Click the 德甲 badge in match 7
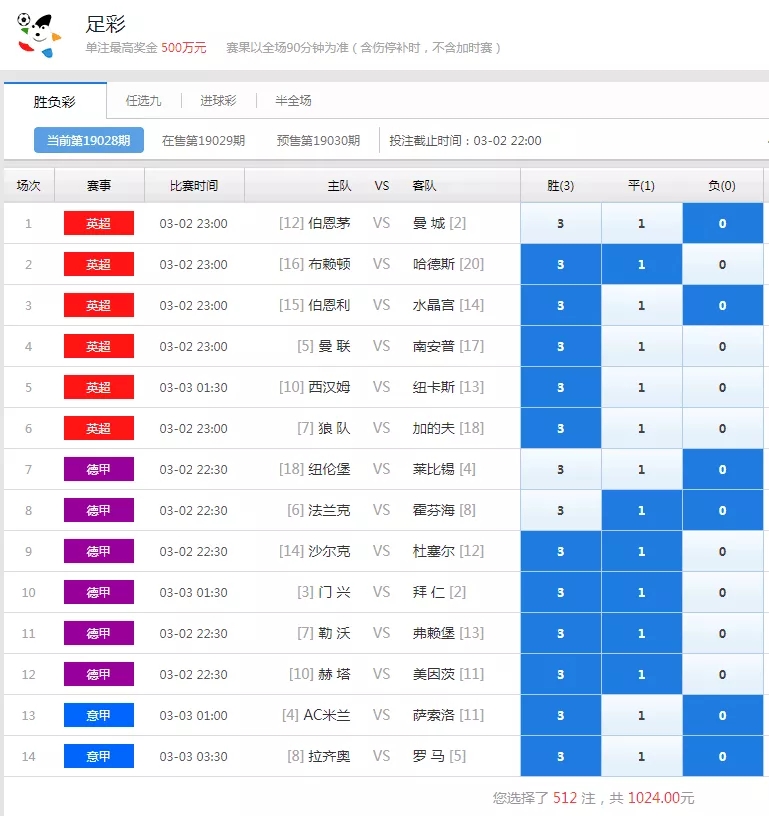Viewport: 769px width, 816px height. coord(99,469)
